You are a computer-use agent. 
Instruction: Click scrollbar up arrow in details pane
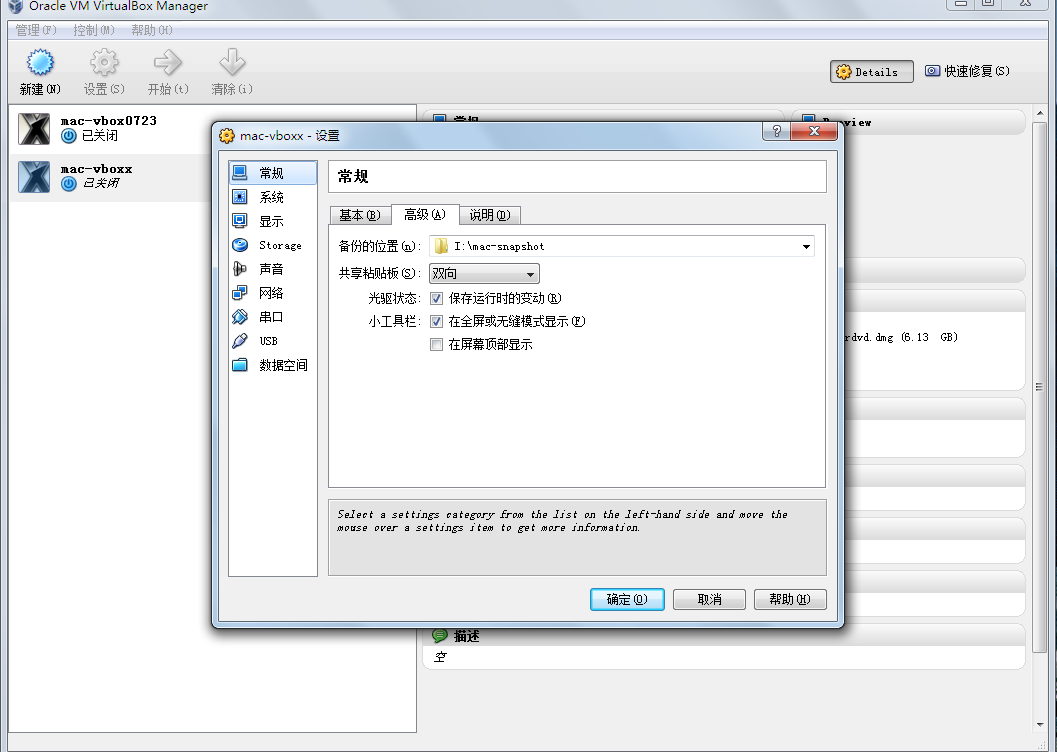coord(1039,113)
